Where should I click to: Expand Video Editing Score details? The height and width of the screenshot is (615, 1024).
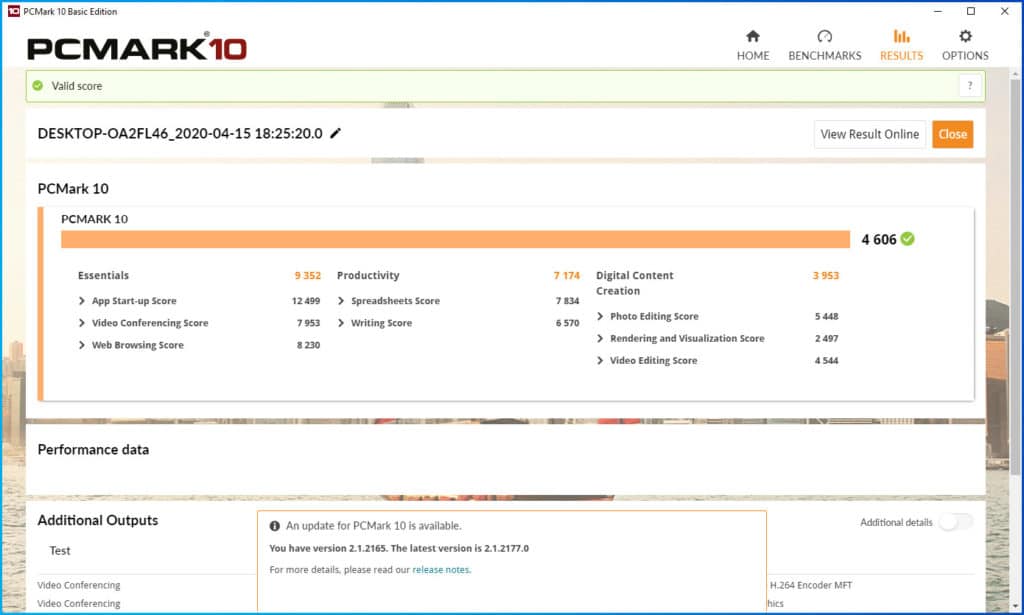point(600,360)
